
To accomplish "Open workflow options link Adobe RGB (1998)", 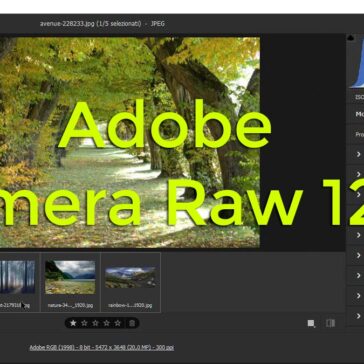I will tap(101, 347).
